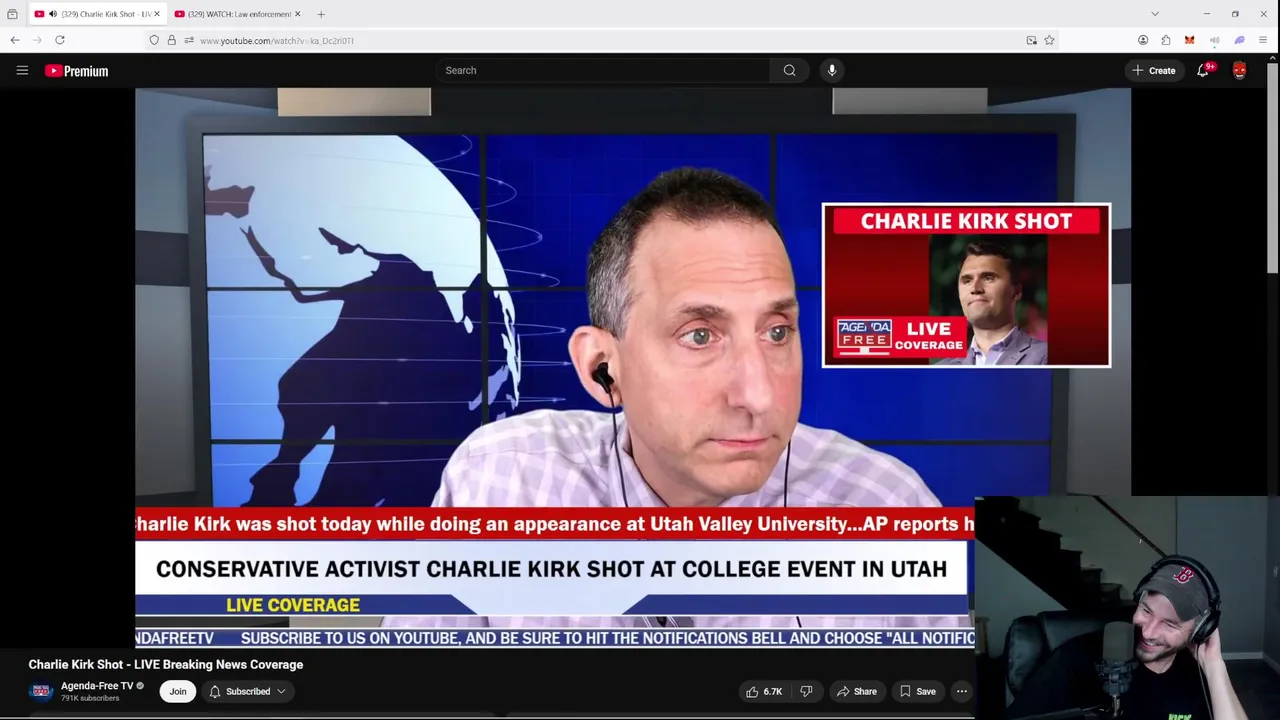This screenshot has height=720, width=1280.
Task: Close the WATCH: Law enforcement tab
Action: [298, 14]
